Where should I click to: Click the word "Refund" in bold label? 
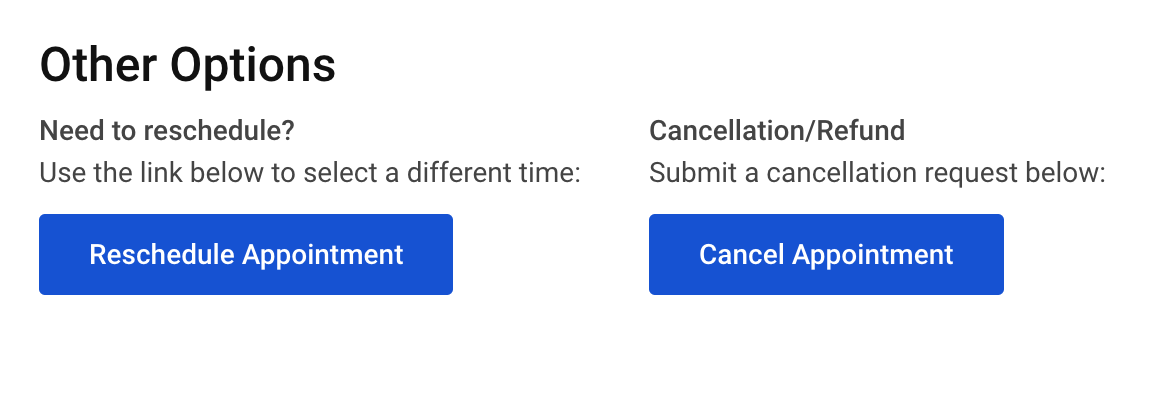(x=860, y=131)
